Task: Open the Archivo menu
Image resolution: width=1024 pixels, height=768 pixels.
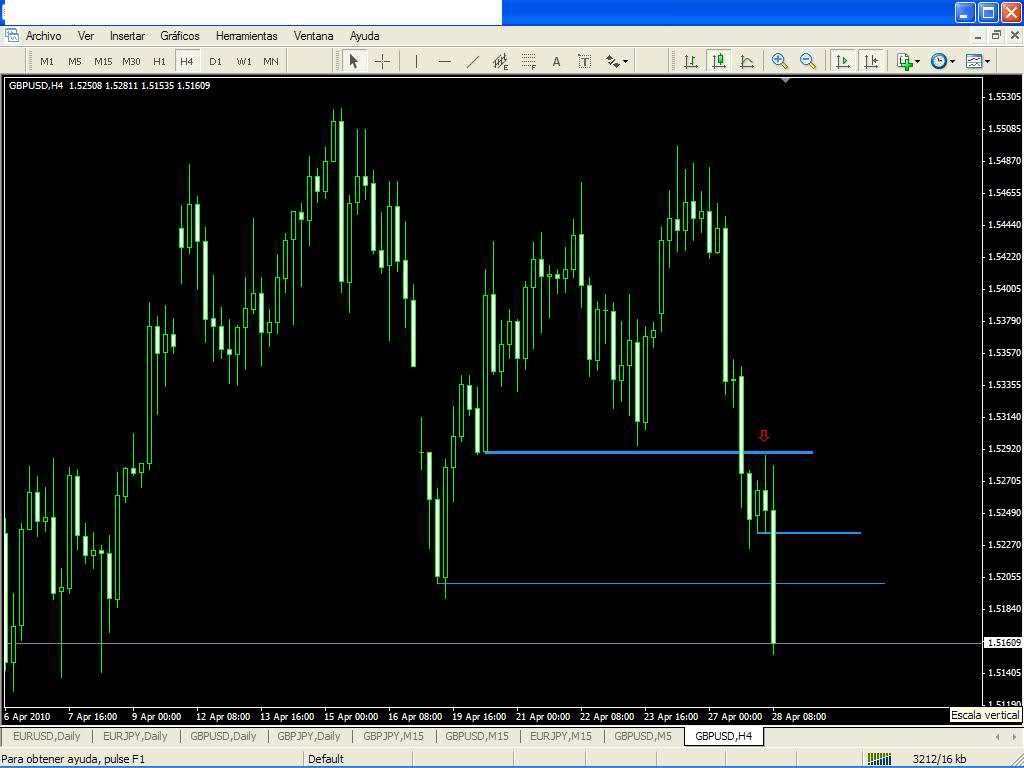Action: [x=44, y=36]
